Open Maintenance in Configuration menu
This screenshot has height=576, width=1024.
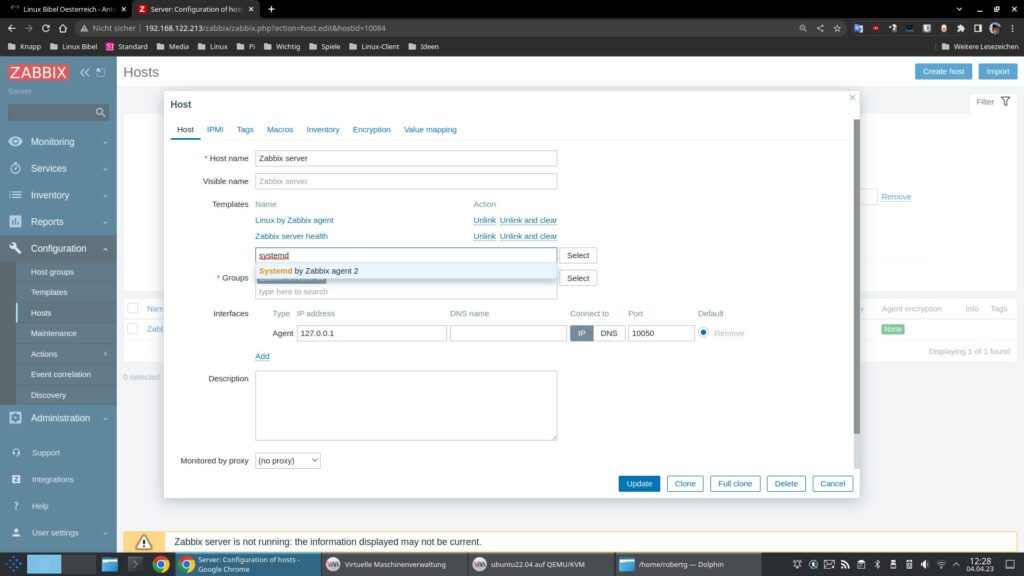coord(54,333)
